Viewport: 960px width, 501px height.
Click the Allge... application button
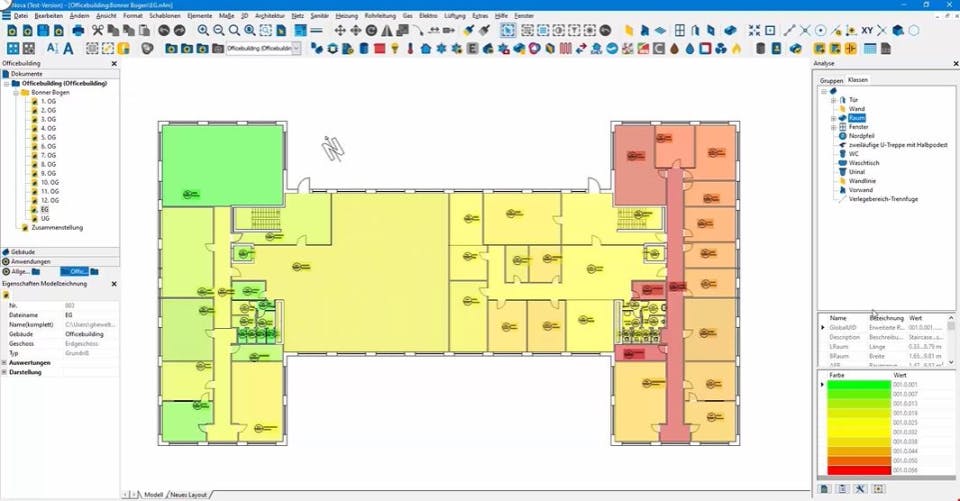coord(21,271)
